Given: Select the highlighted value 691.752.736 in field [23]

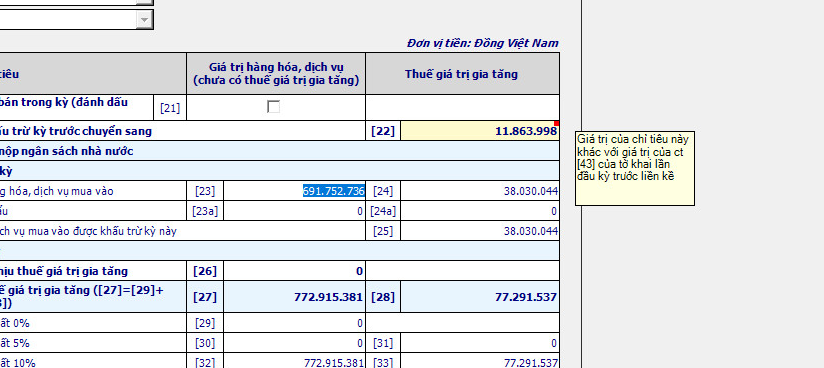Looking at the screenshot, I should (334, 191).
